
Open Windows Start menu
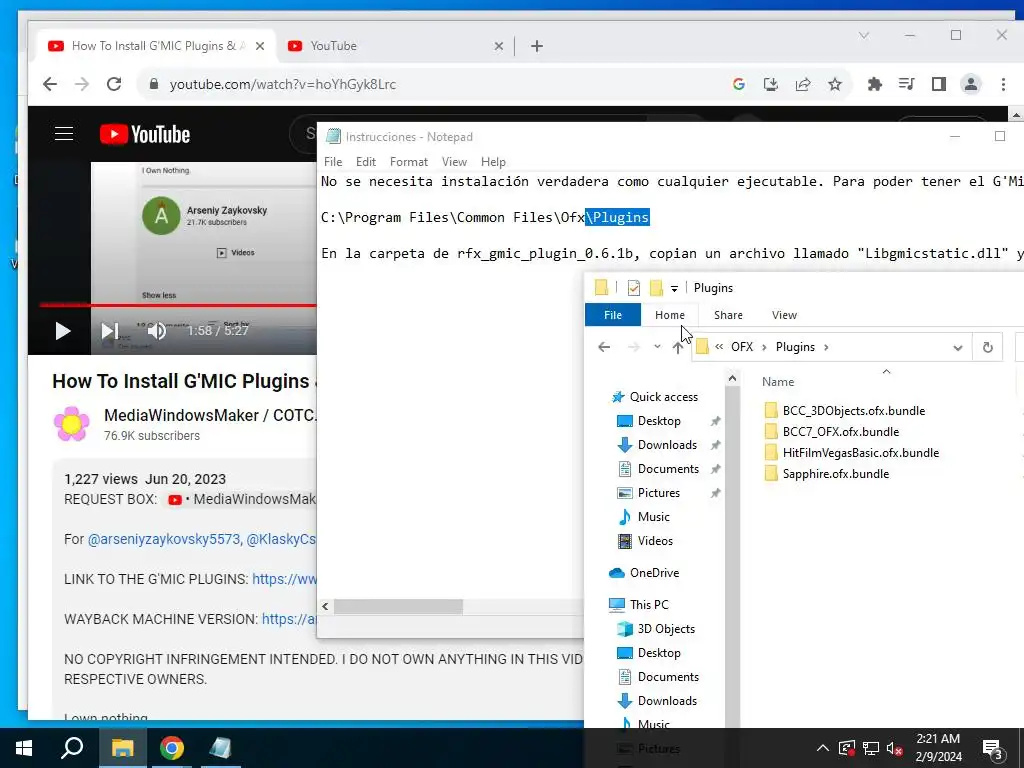(24, 748)
